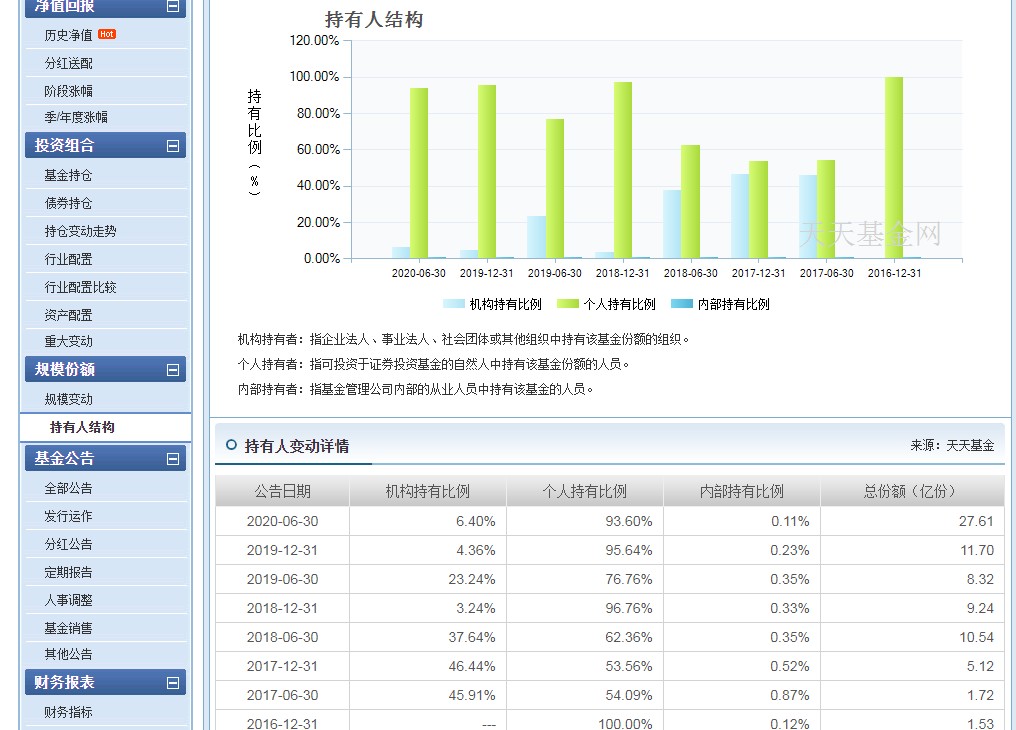Select total shares value 27.61
Screen dimensions: 1016x730
coord(976,521)
